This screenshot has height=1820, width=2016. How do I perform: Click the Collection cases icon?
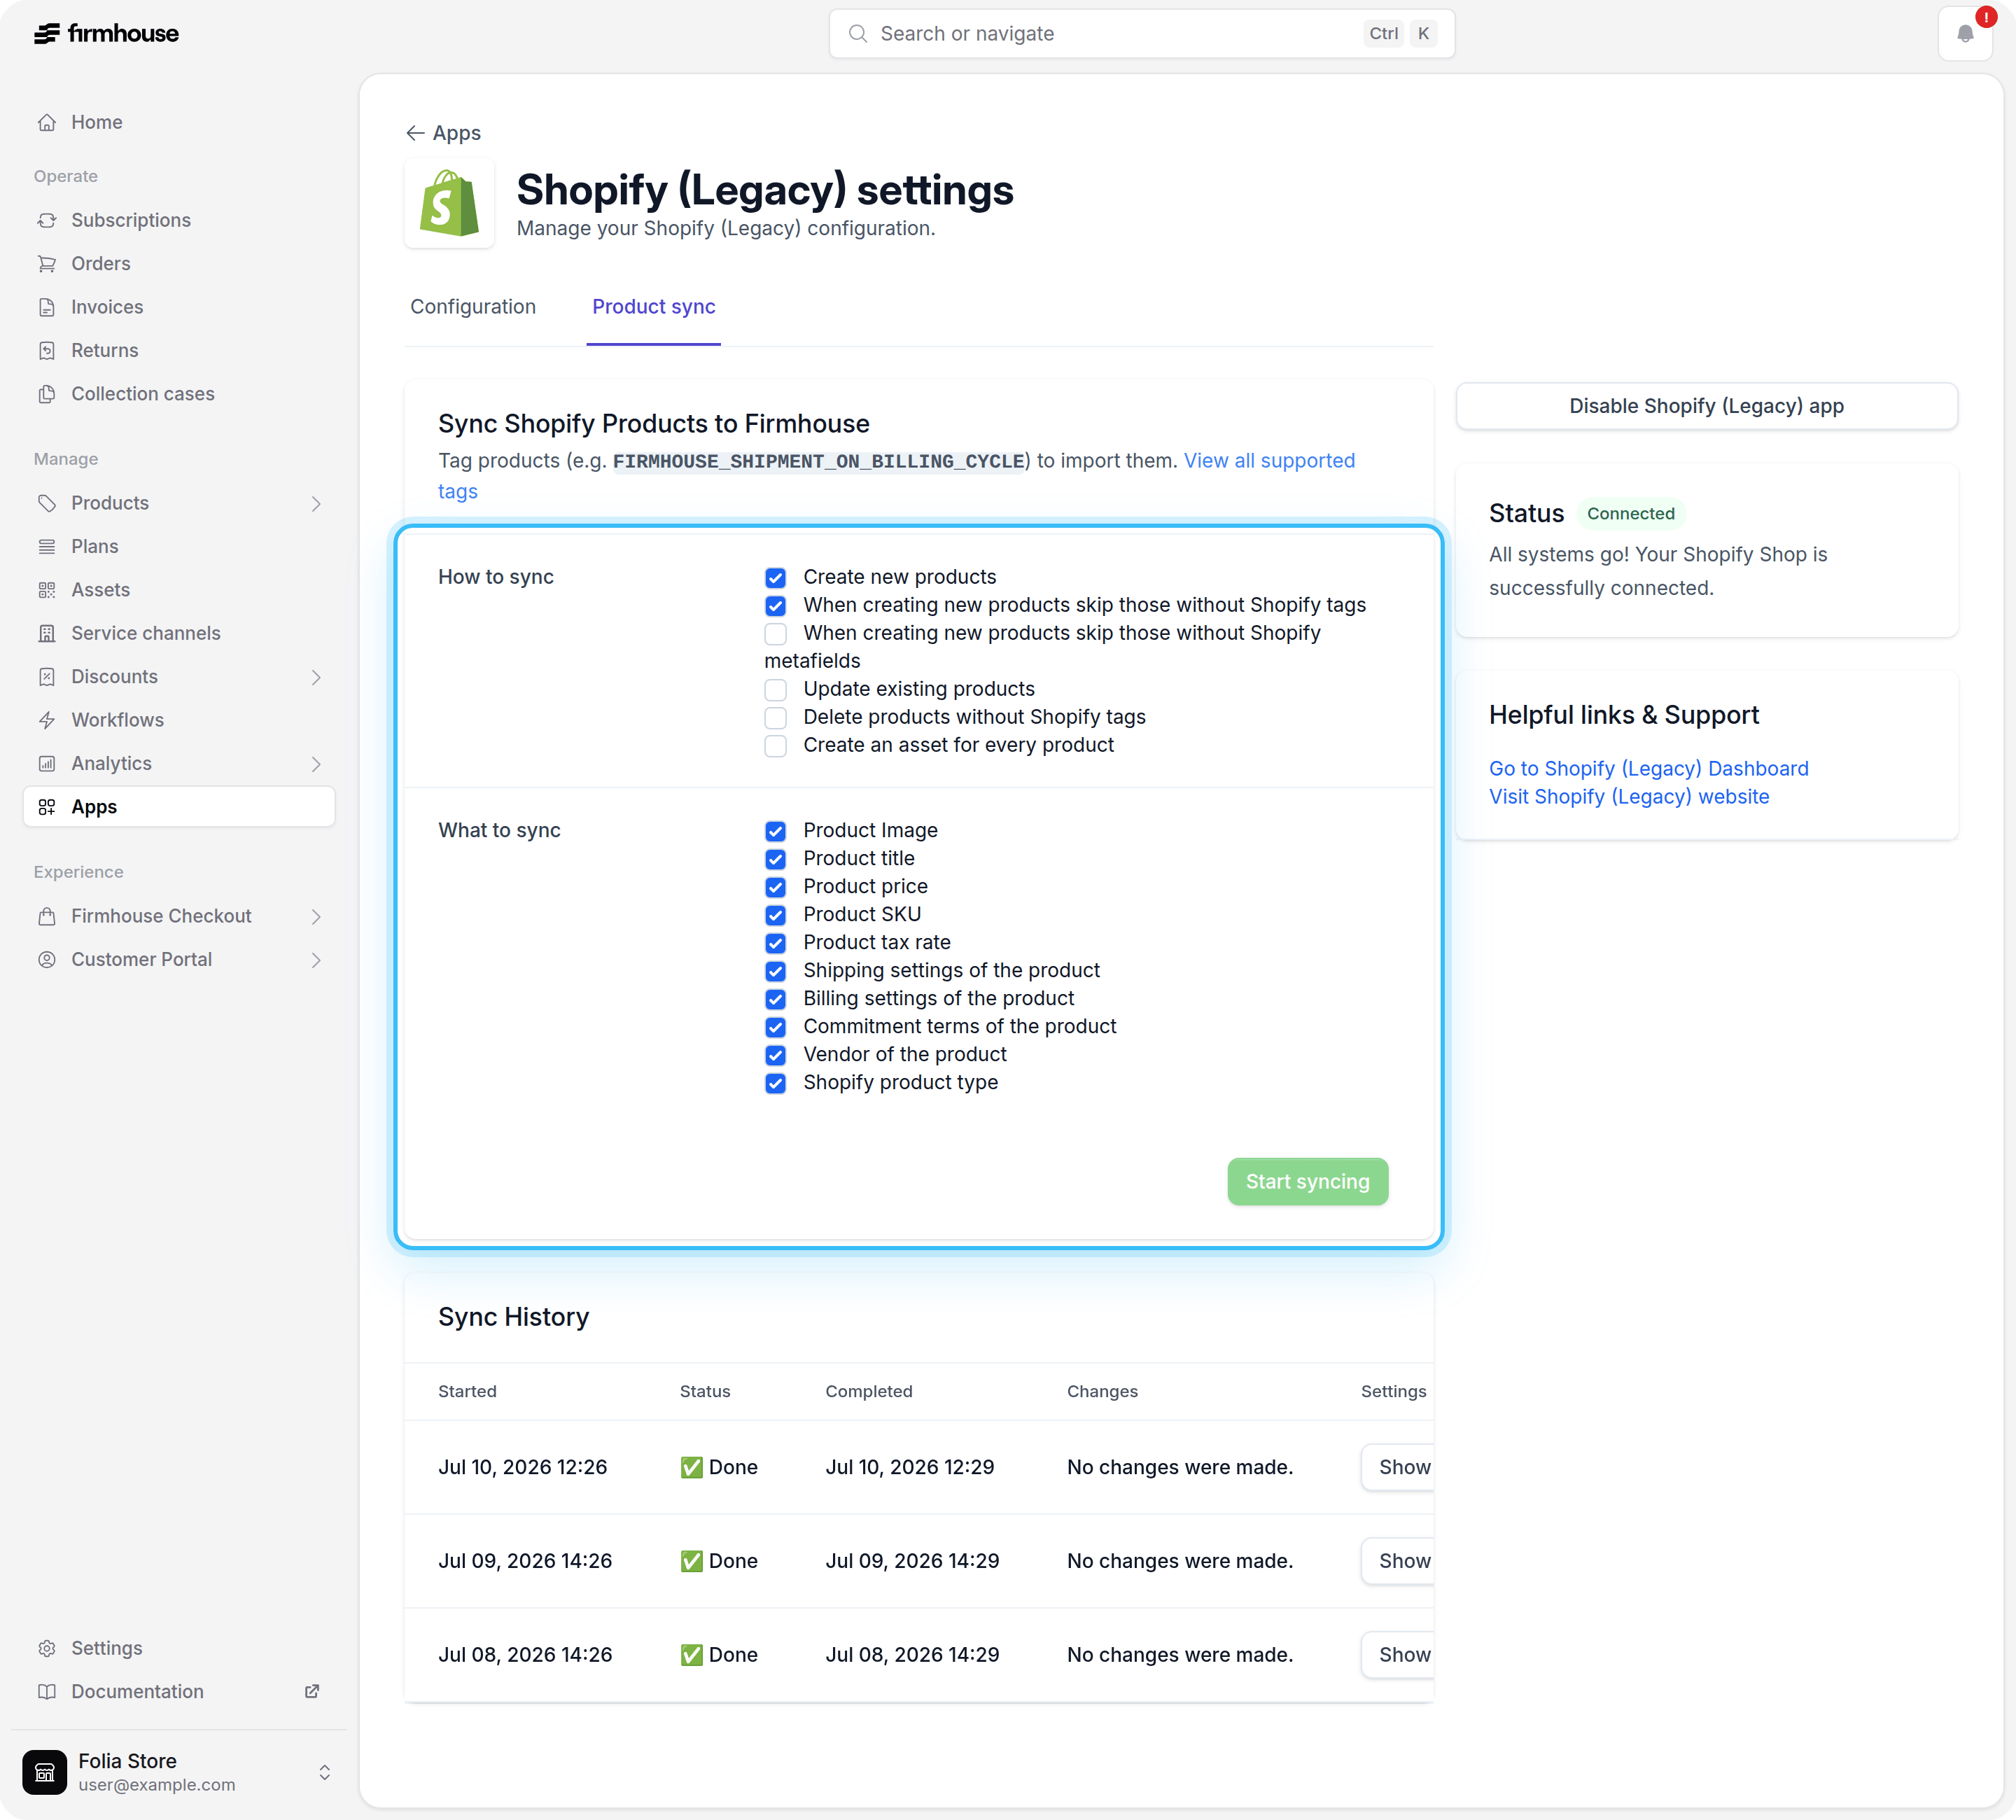pyautogui.click(x=47, y=394)
